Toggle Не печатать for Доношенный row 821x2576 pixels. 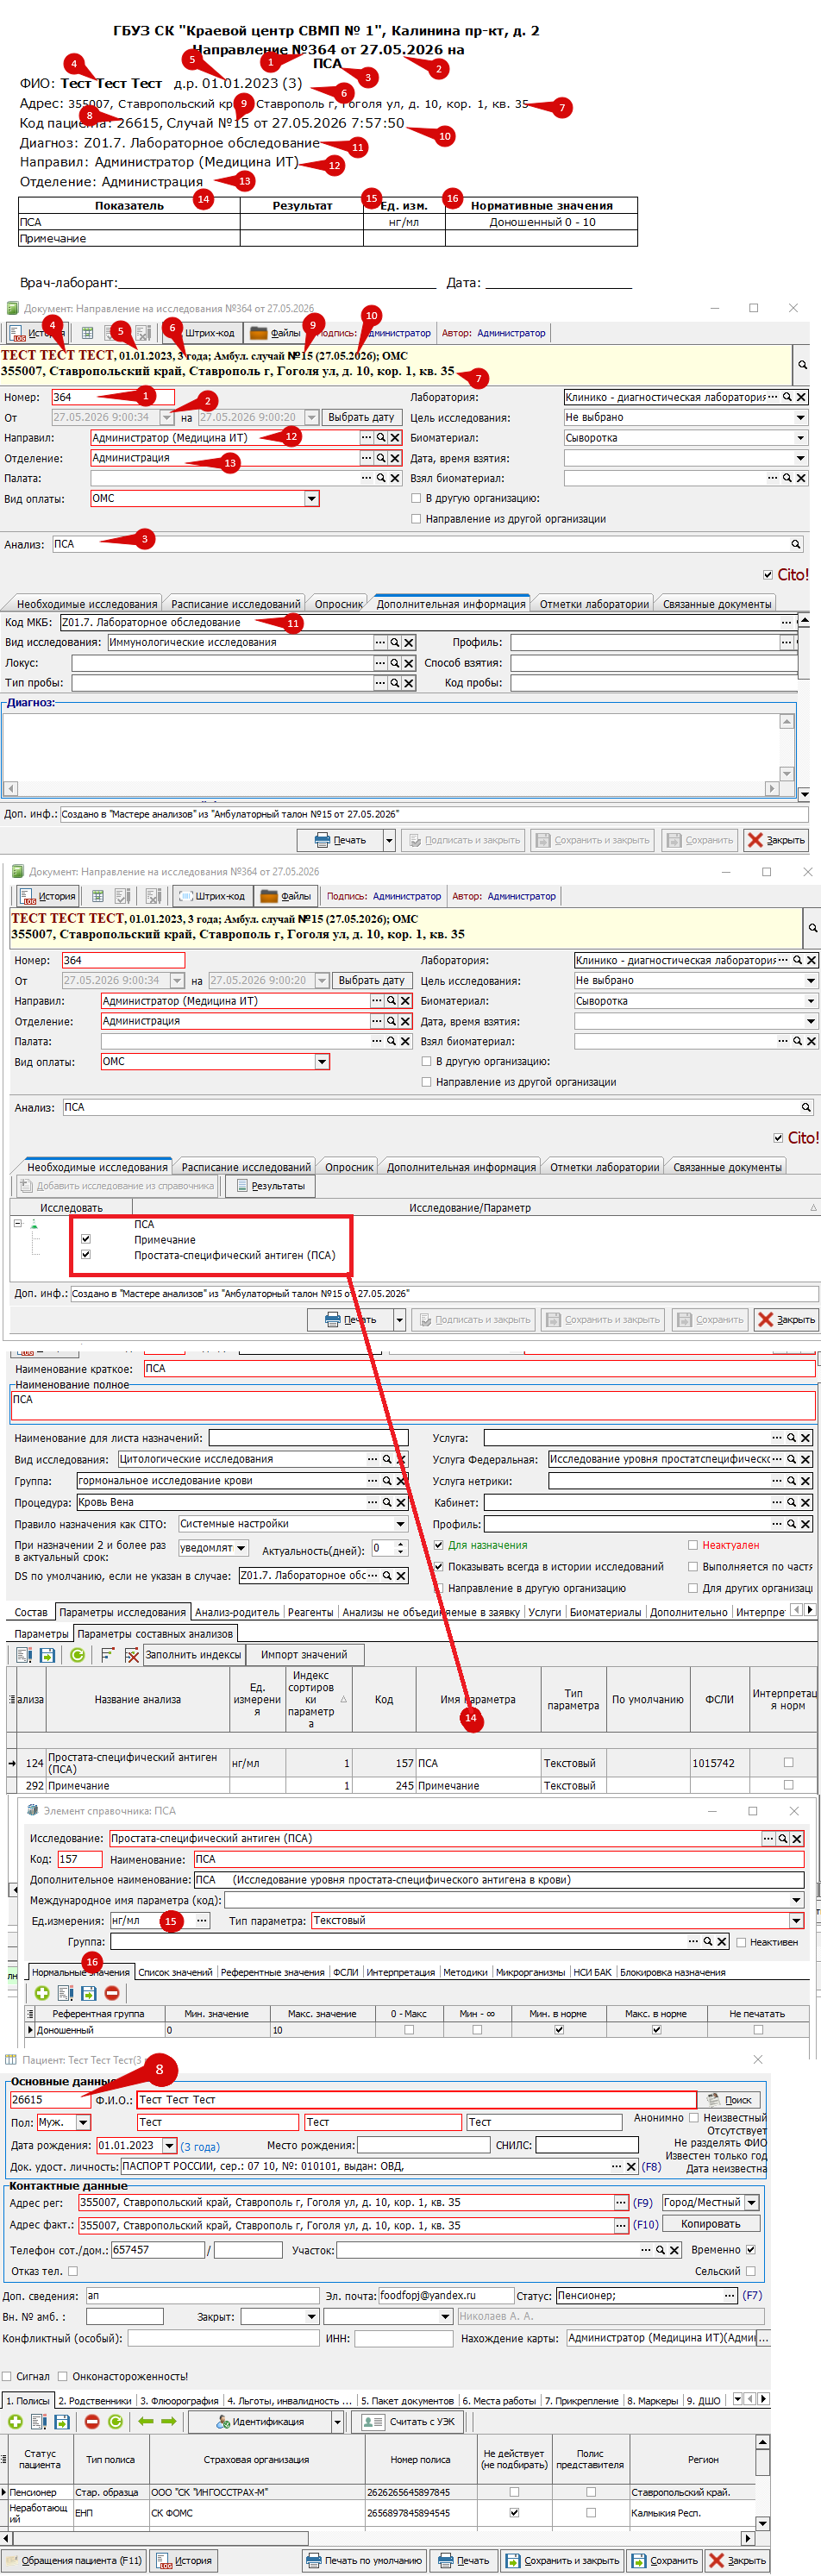tap(758, 2030)
